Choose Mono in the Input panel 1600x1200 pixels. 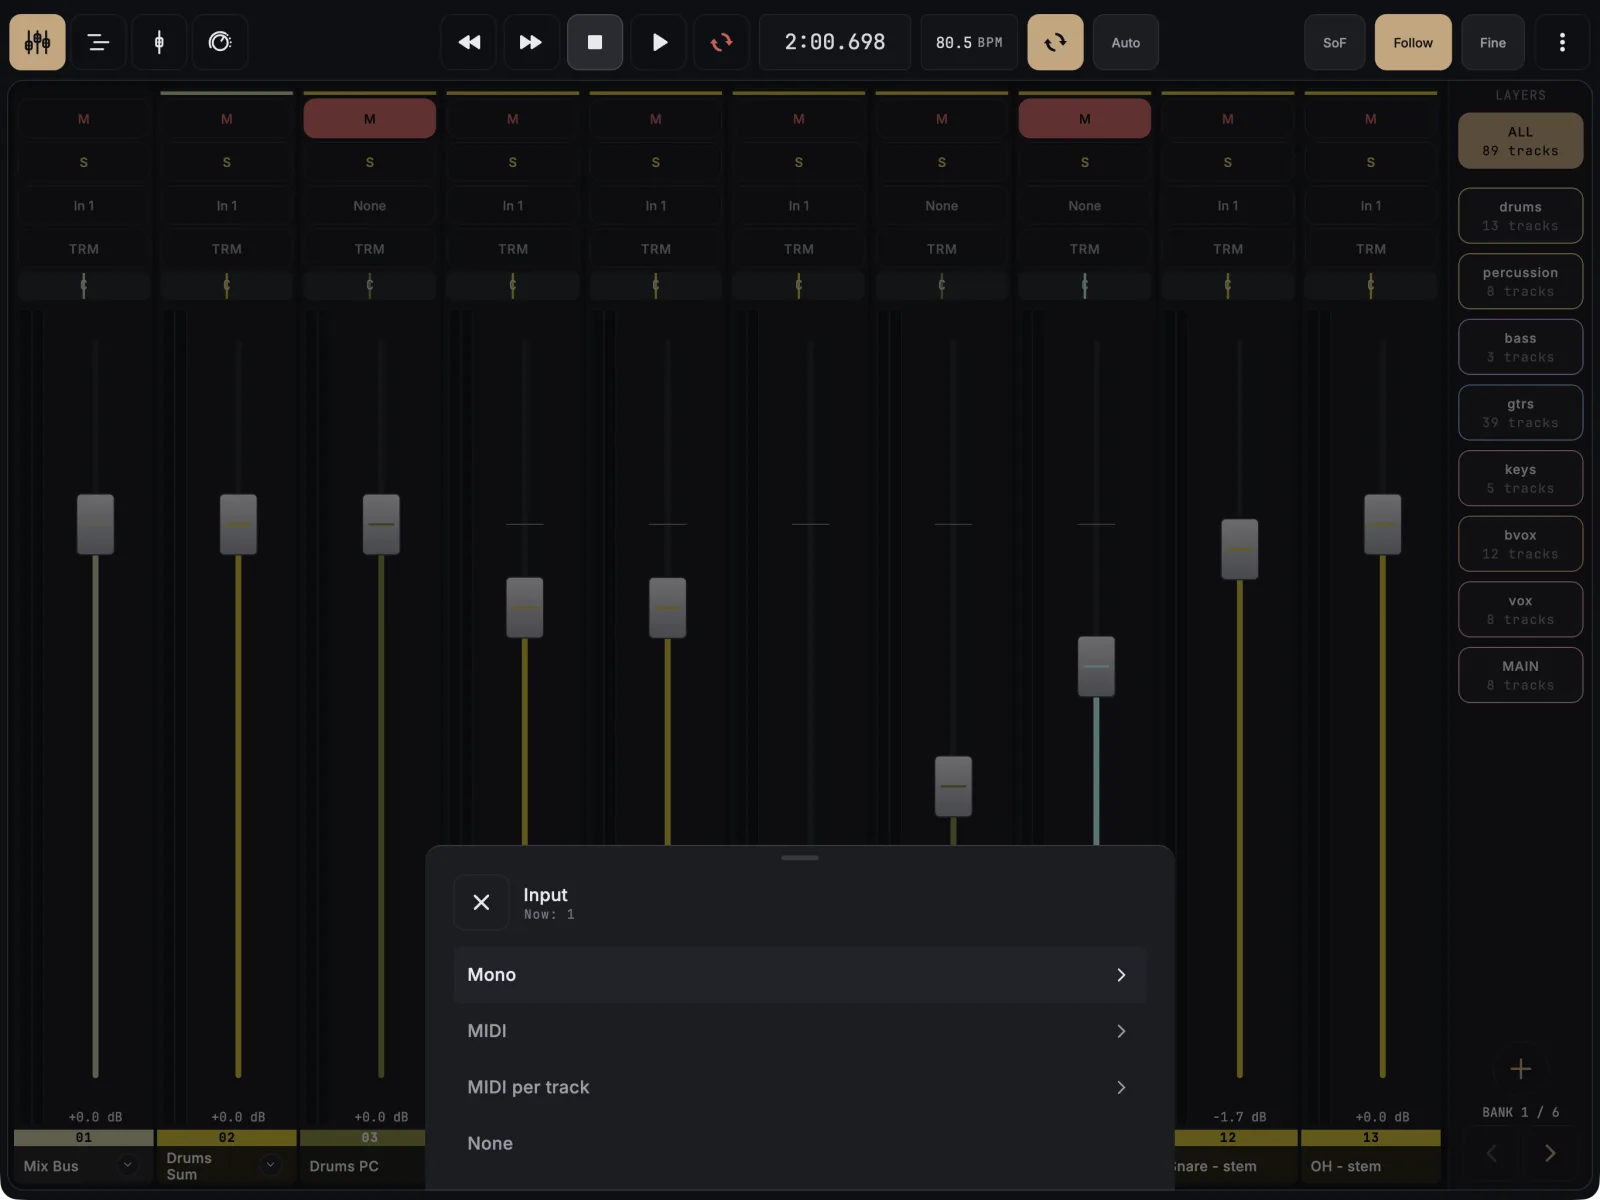coord(800,975)
